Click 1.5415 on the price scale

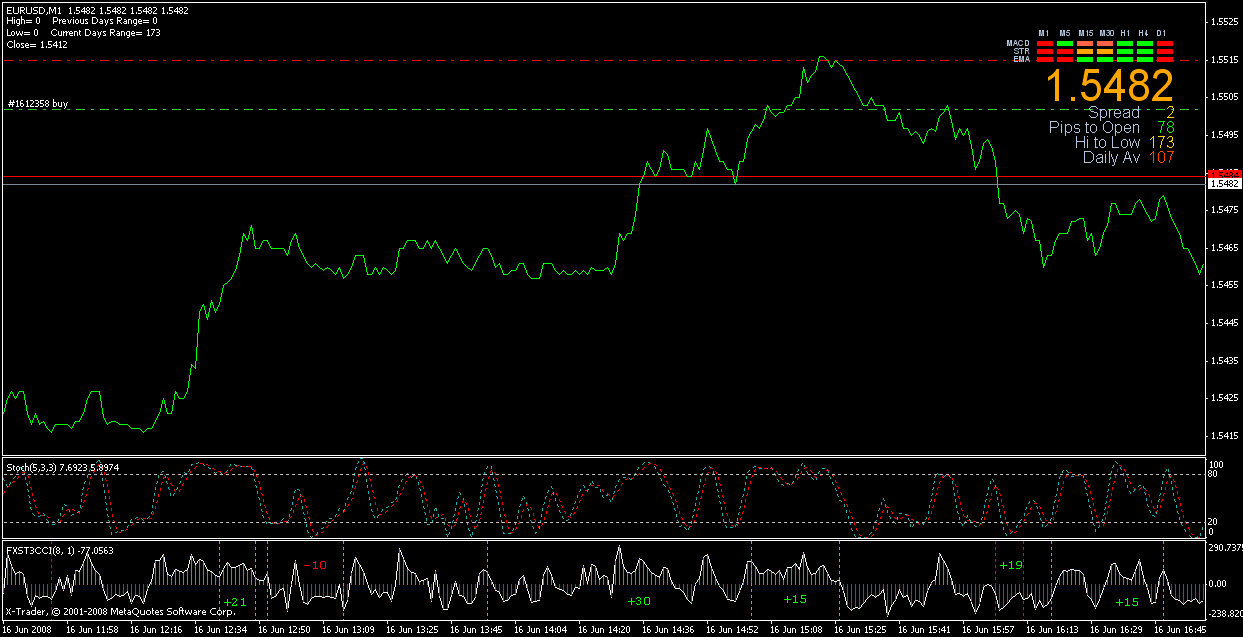coord(1225,435)
